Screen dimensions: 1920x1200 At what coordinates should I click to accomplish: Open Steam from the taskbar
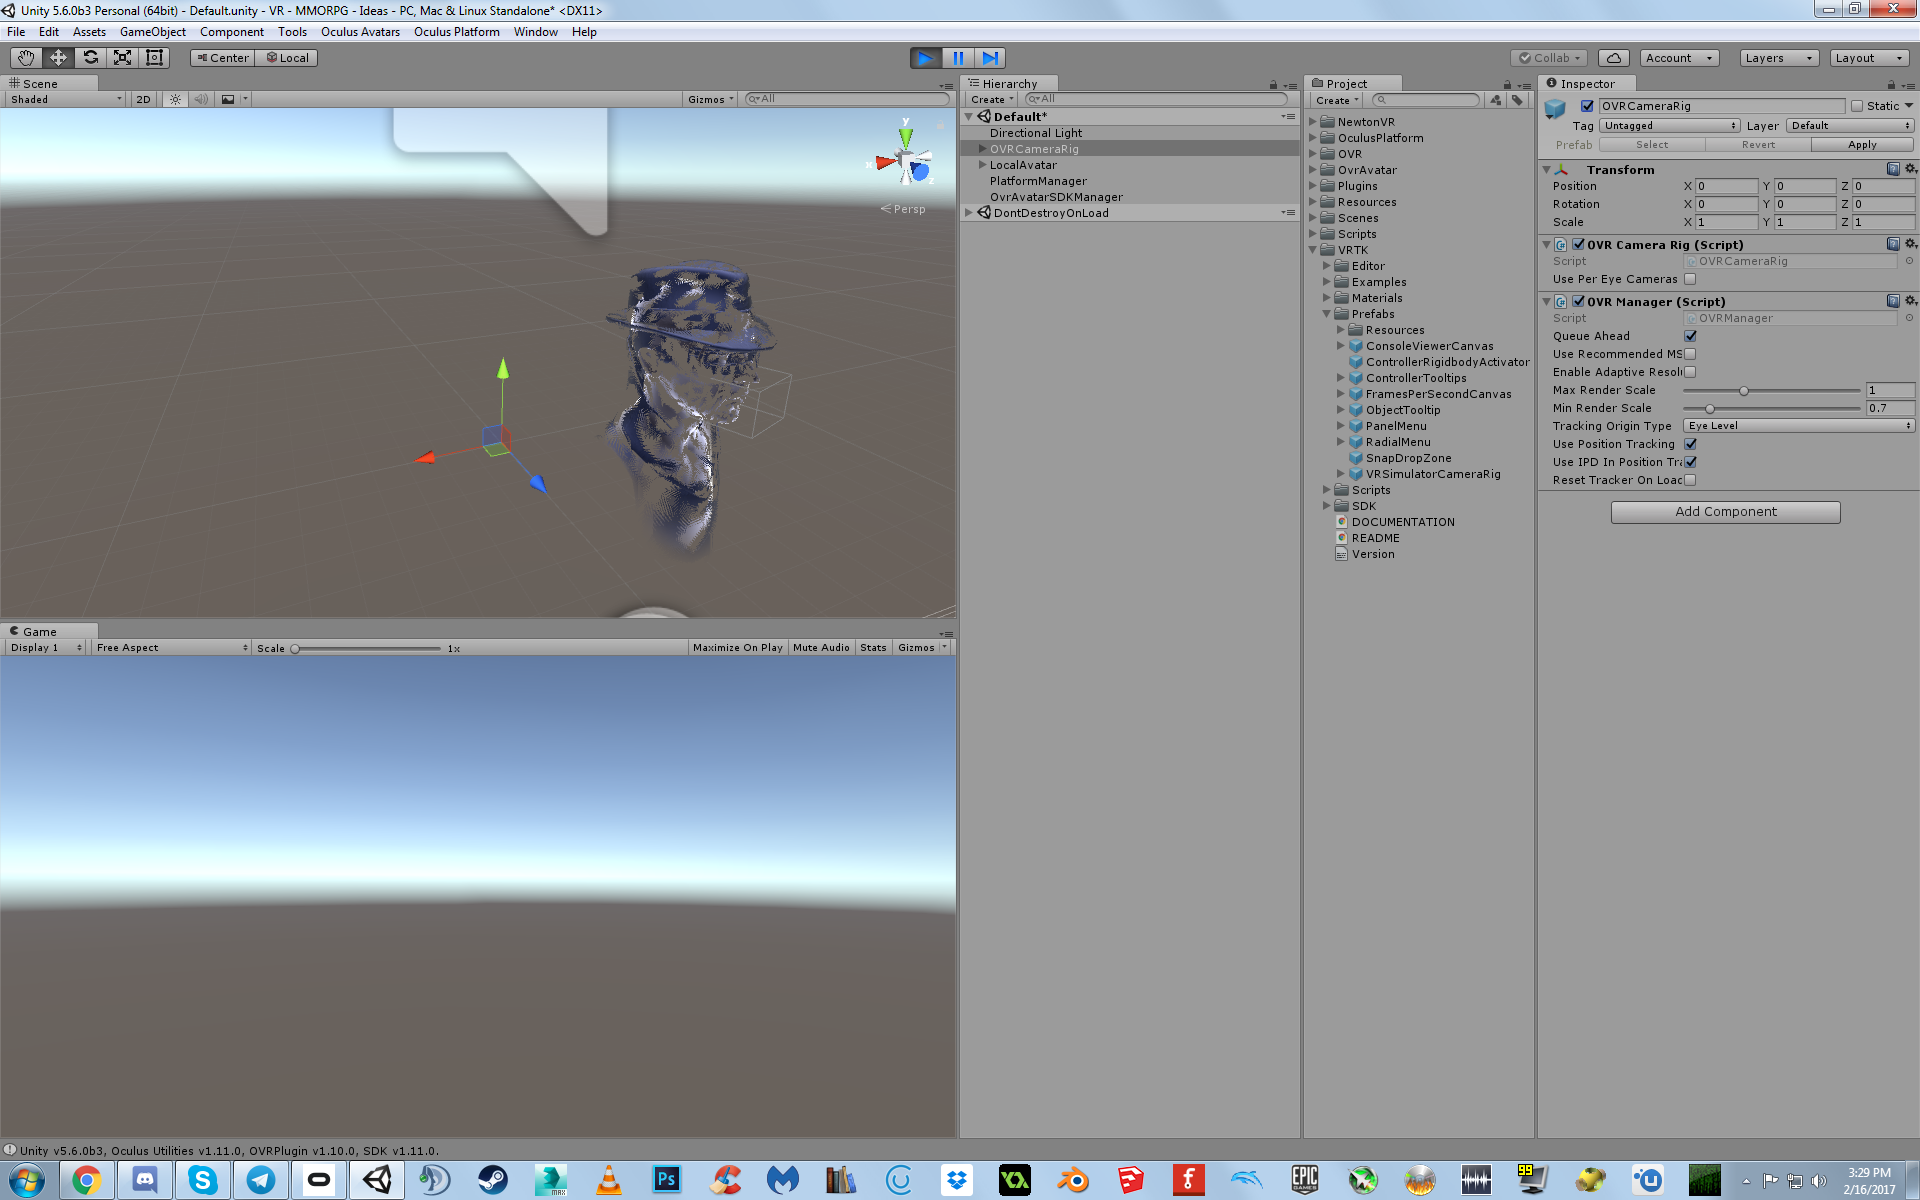[492, 1180]
